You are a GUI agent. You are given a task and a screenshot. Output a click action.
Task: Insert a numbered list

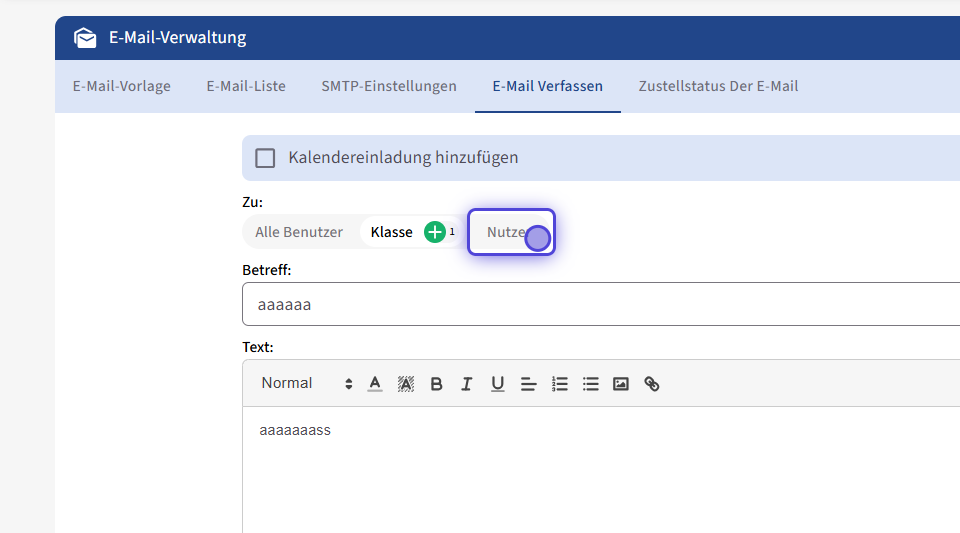[560, 384]
